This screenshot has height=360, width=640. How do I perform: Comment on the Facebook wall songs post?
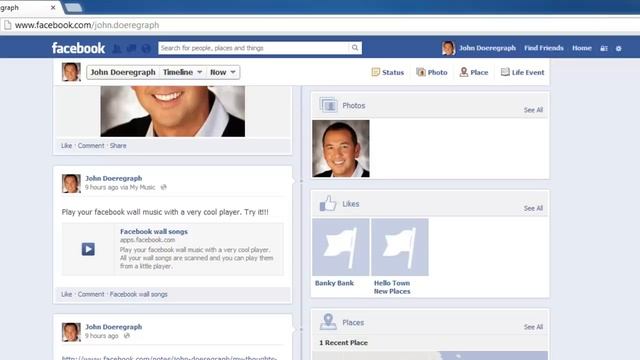tap(91, 294)
